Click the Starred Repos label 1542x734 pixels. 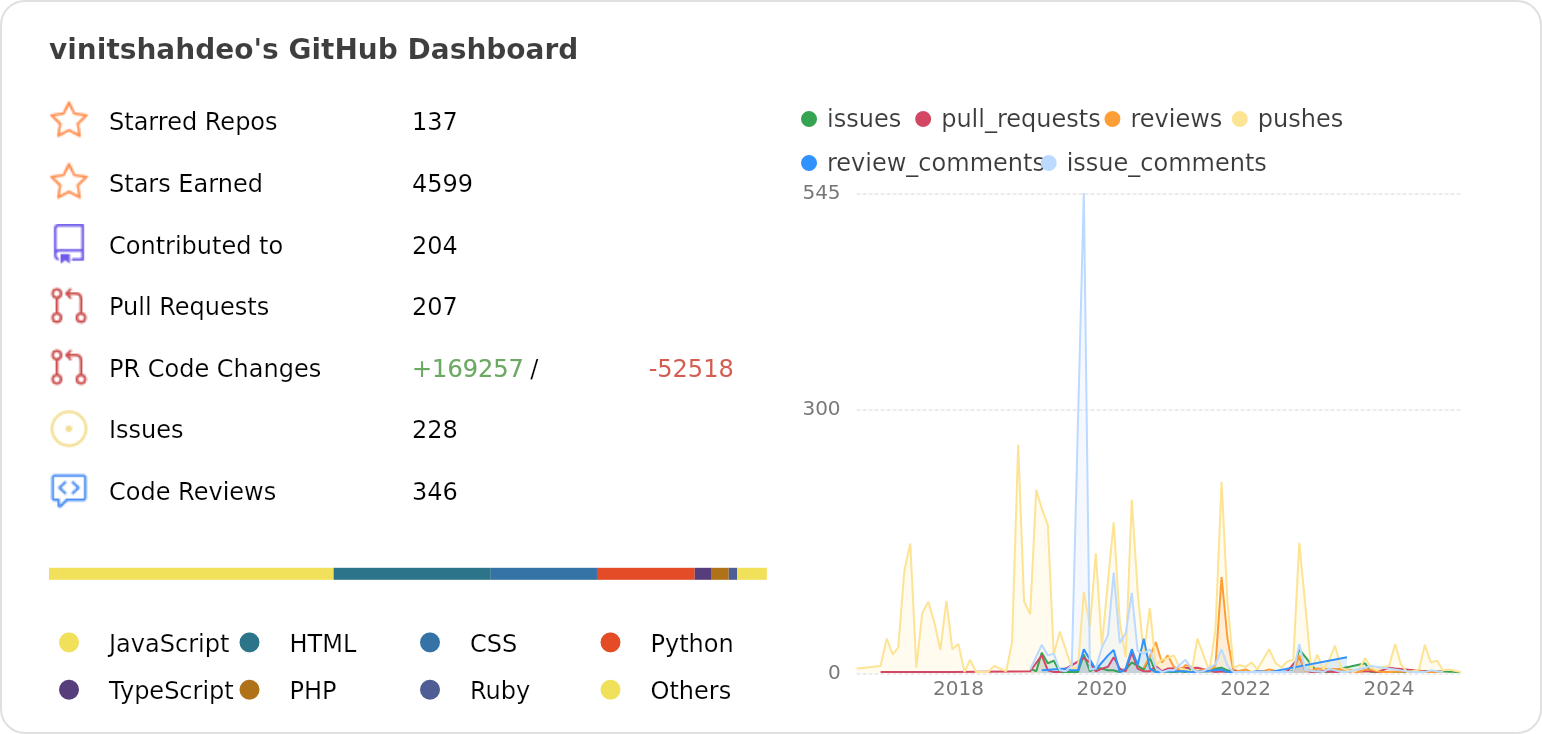point(193,122)
